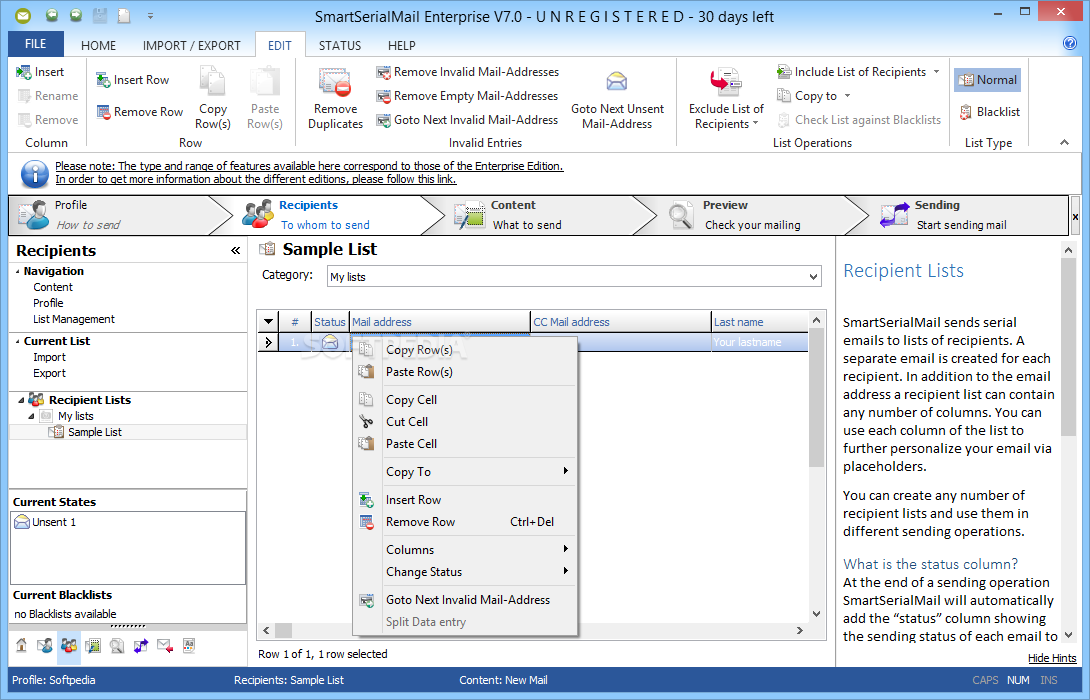Viewport: 1090px width, 700px height.
Task: Click Insert column icon in ribbon
Action: click(x=23, y=72)
